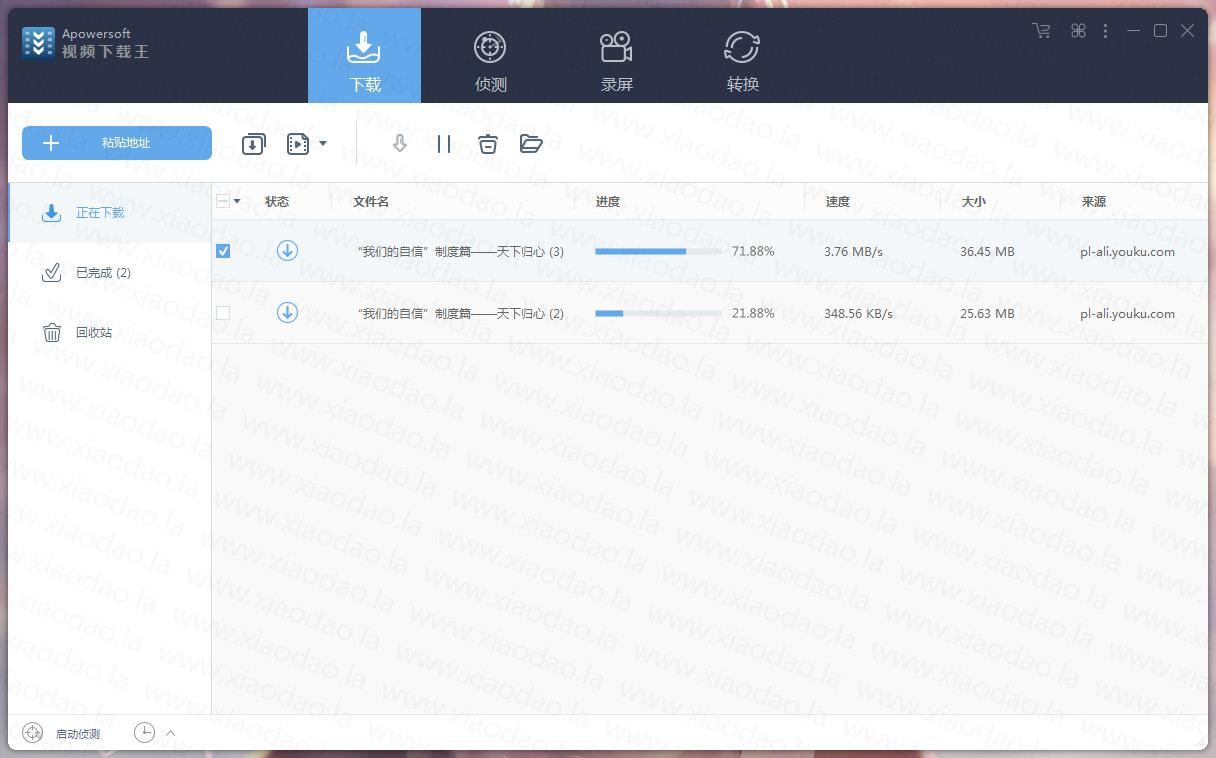Click the 21.88% progress bar

click(x=658, y=313)
